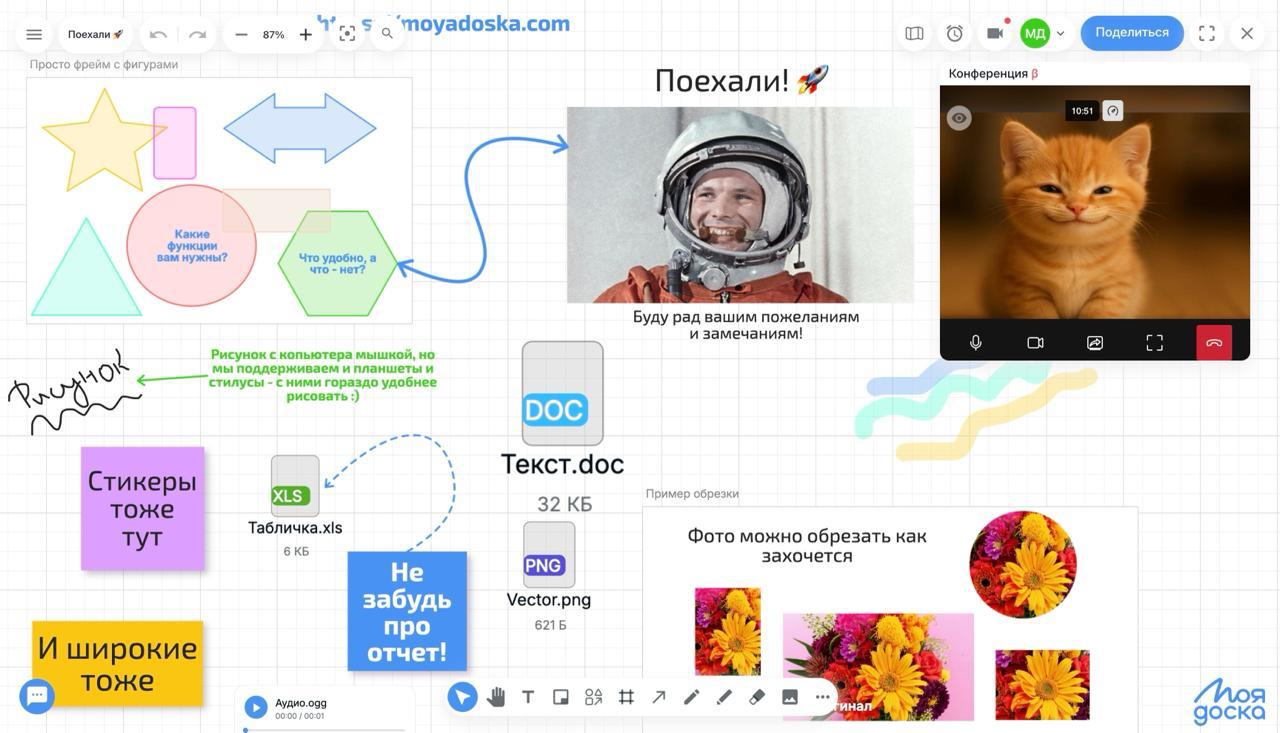
Task: Open the hamburger main menu
Action: [x=34, y=34]
